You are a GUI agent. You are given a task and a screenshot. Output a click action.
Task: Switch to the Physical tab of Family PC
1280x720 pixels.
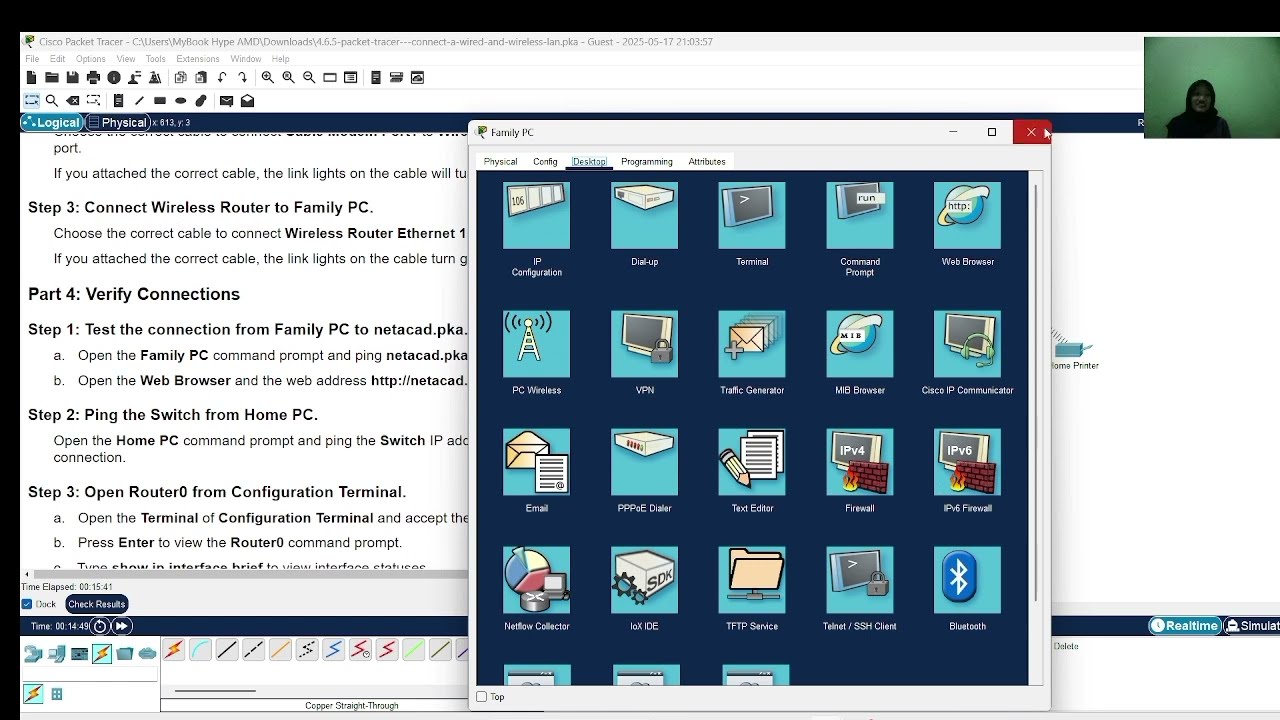[x=500, y=161]
